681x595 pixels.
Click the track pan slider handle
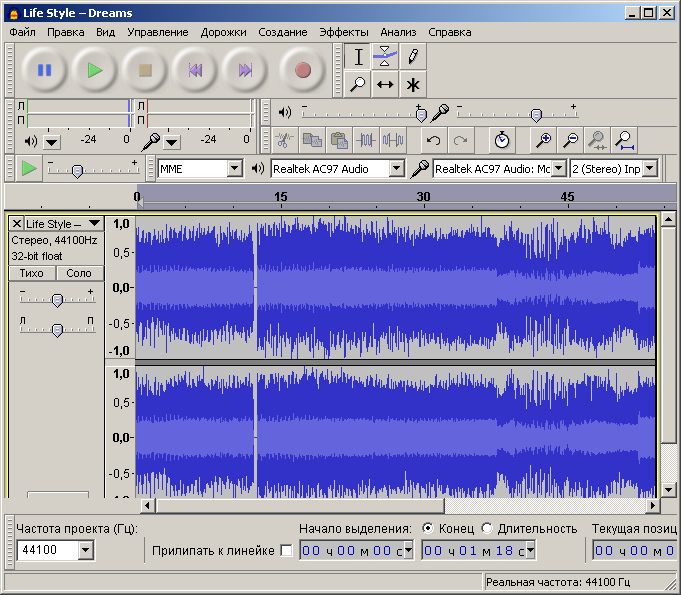tap(57, 330)
